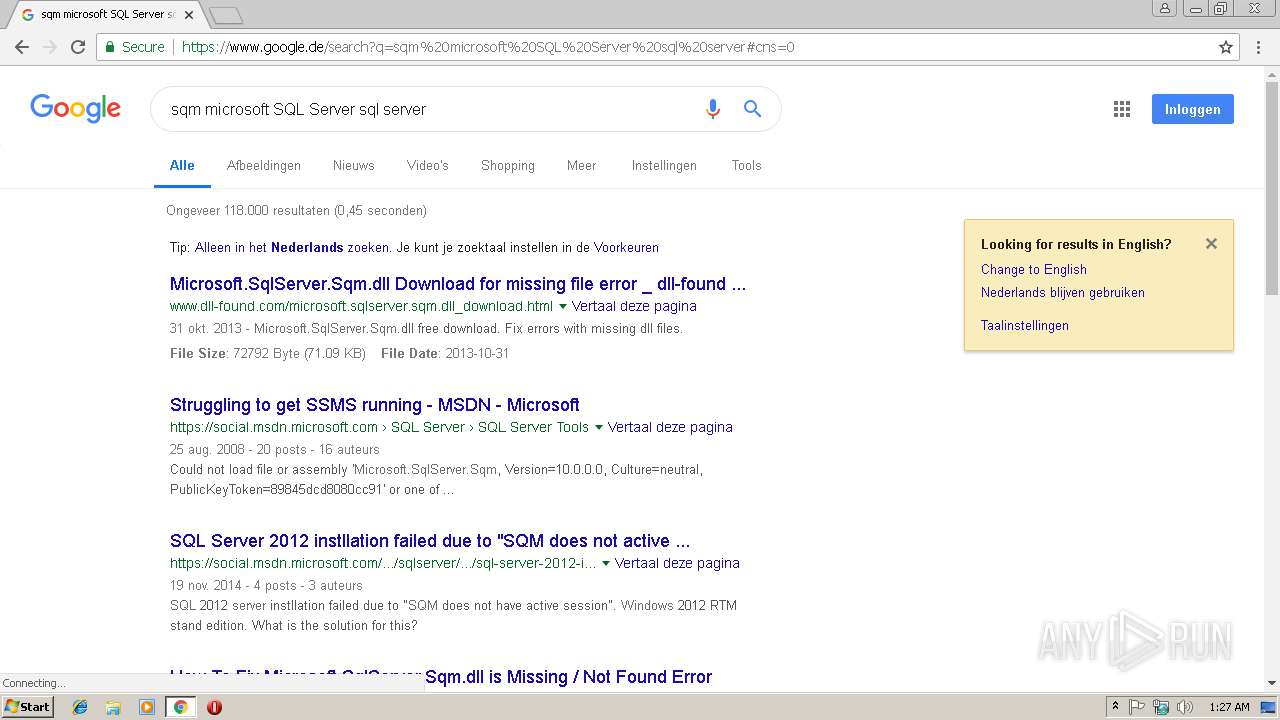Open Voorkeuren link
Image resolution: width=1280 pixels, height=720 pixels.
[x=626, y=248]
